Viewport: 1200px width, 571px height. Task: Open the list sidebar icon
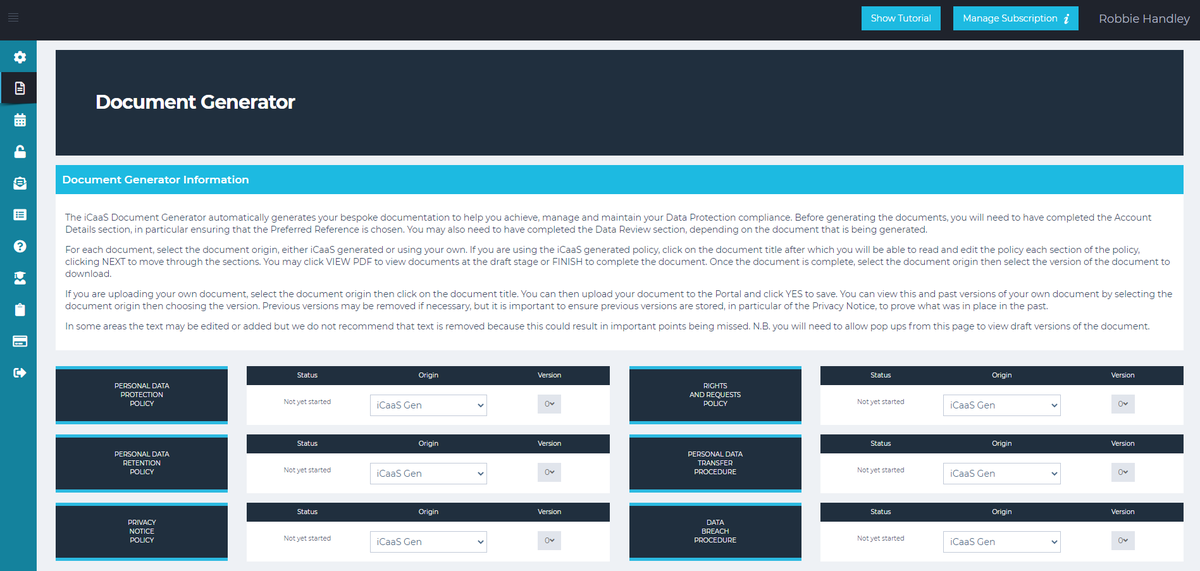19,214
